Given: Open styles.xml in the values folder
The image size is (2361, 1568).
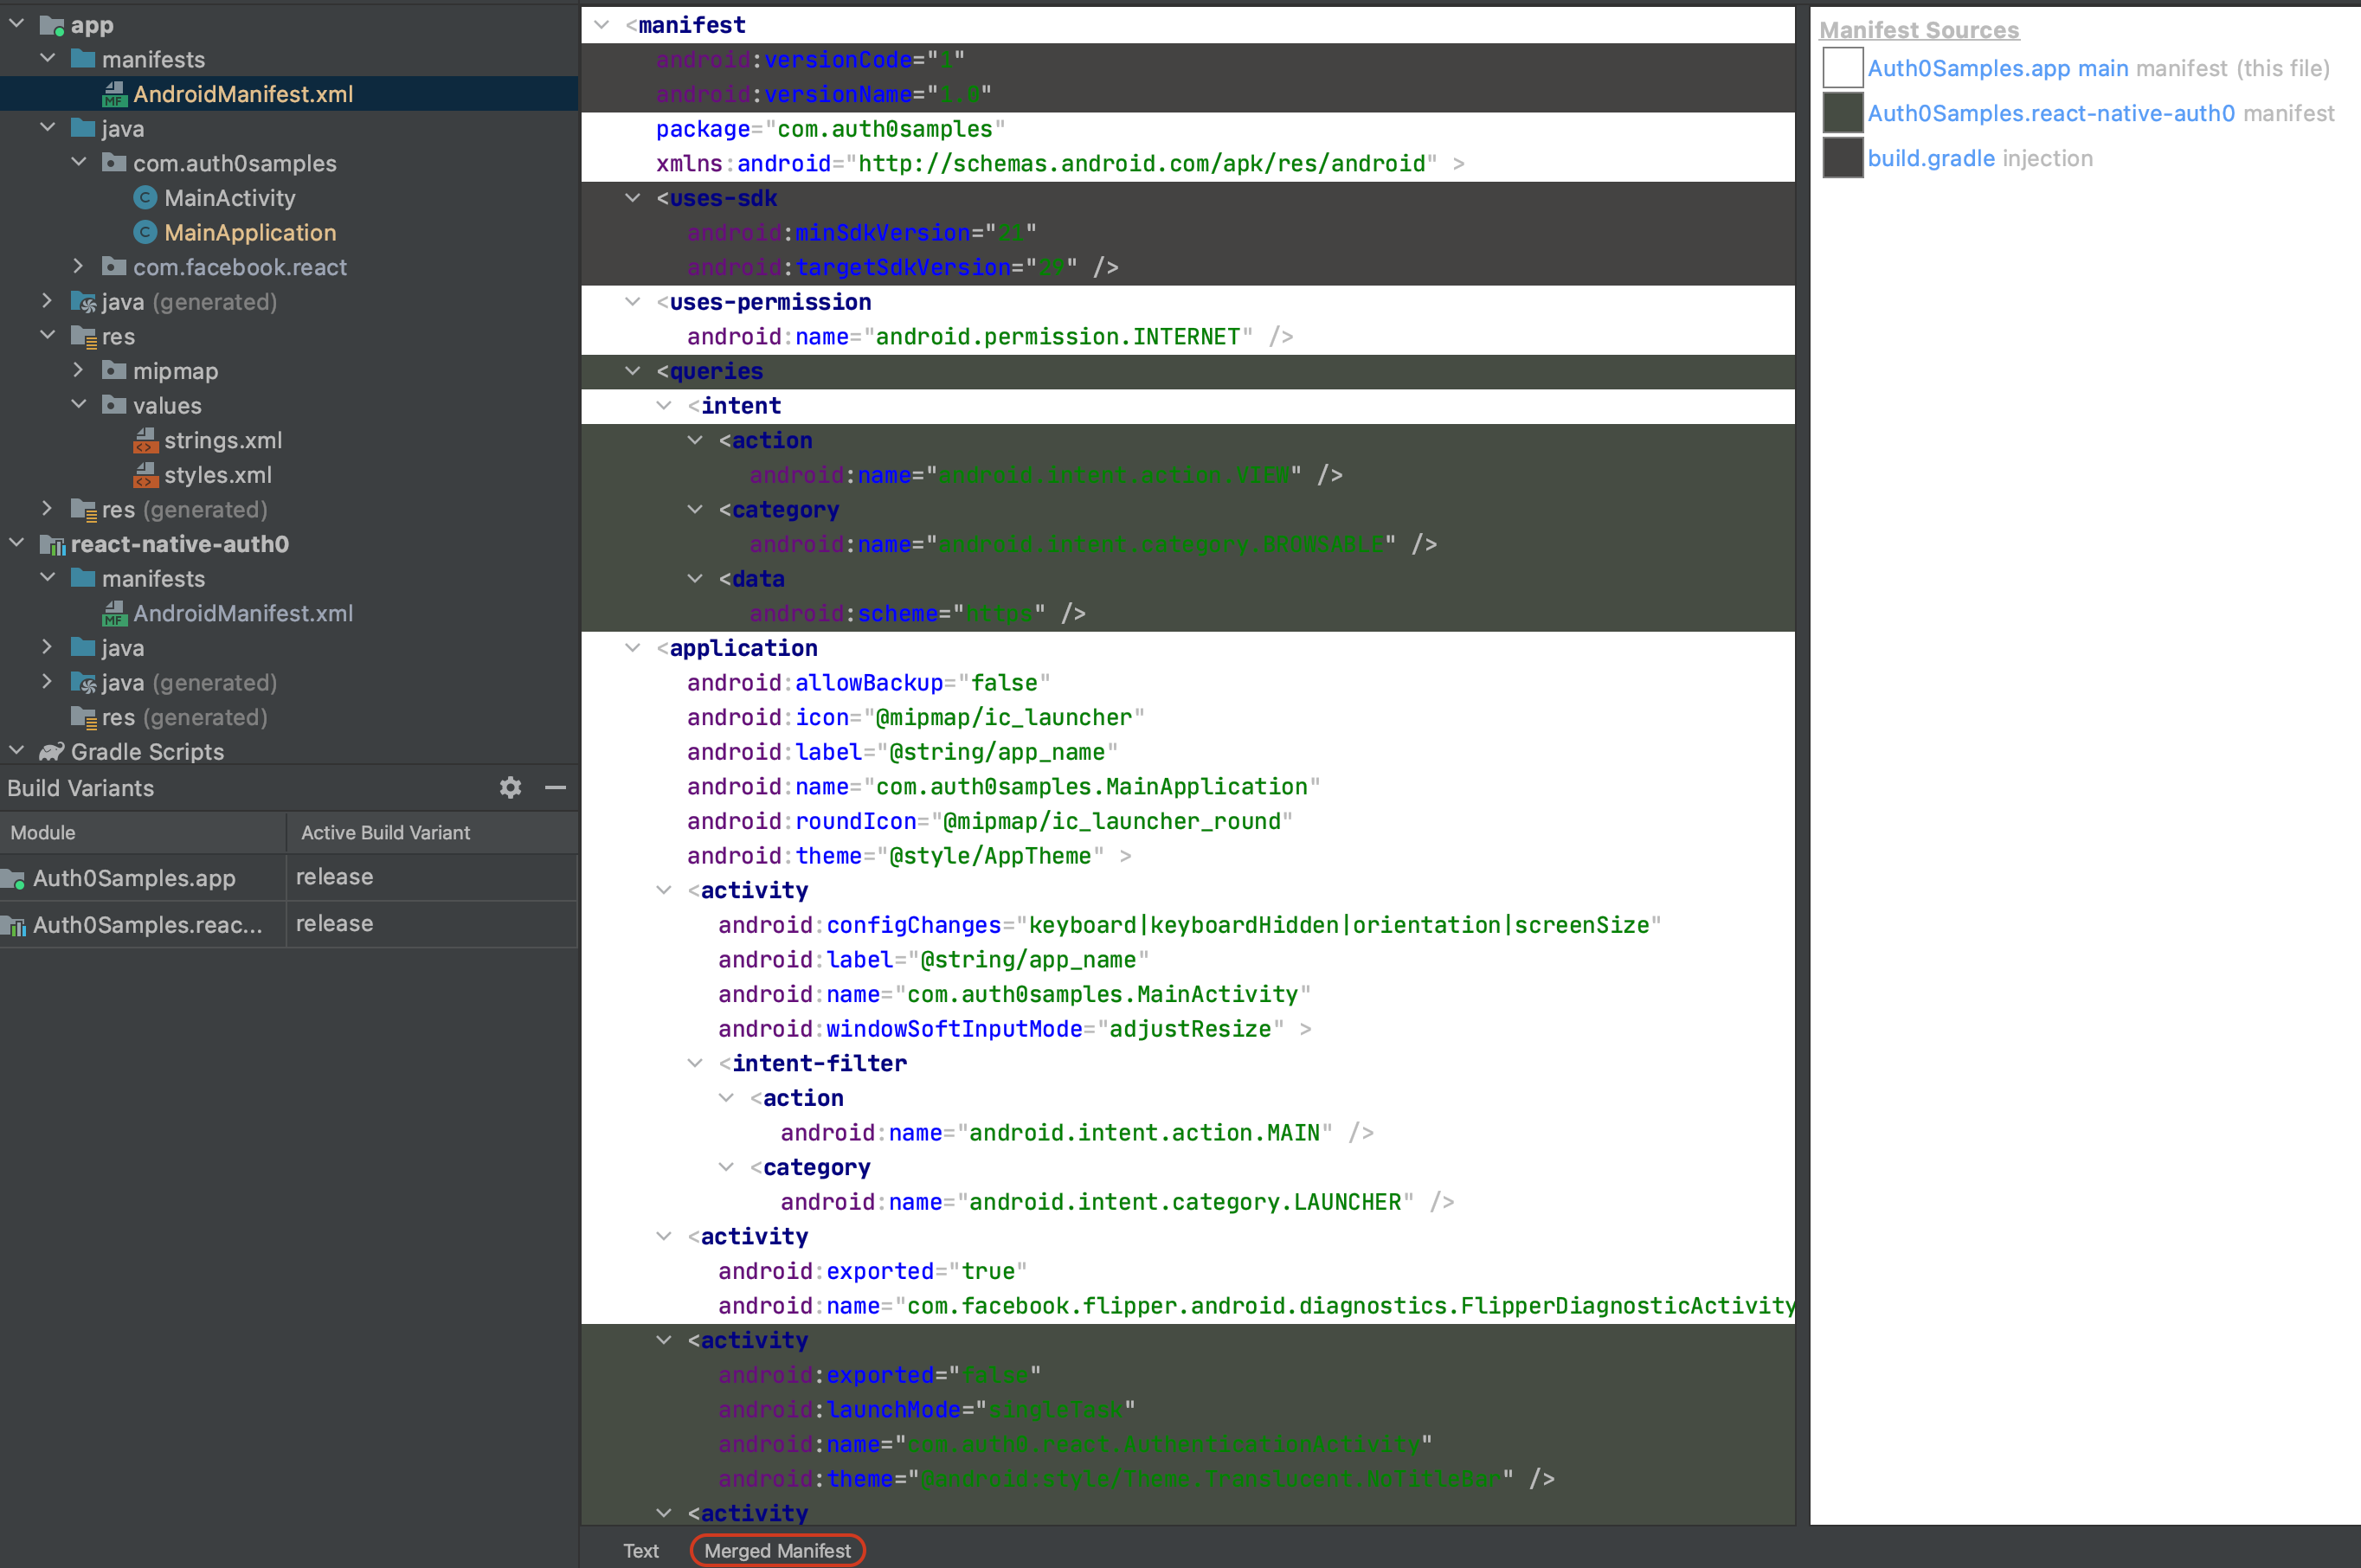Looking at the screenshot, I should 219,475.
